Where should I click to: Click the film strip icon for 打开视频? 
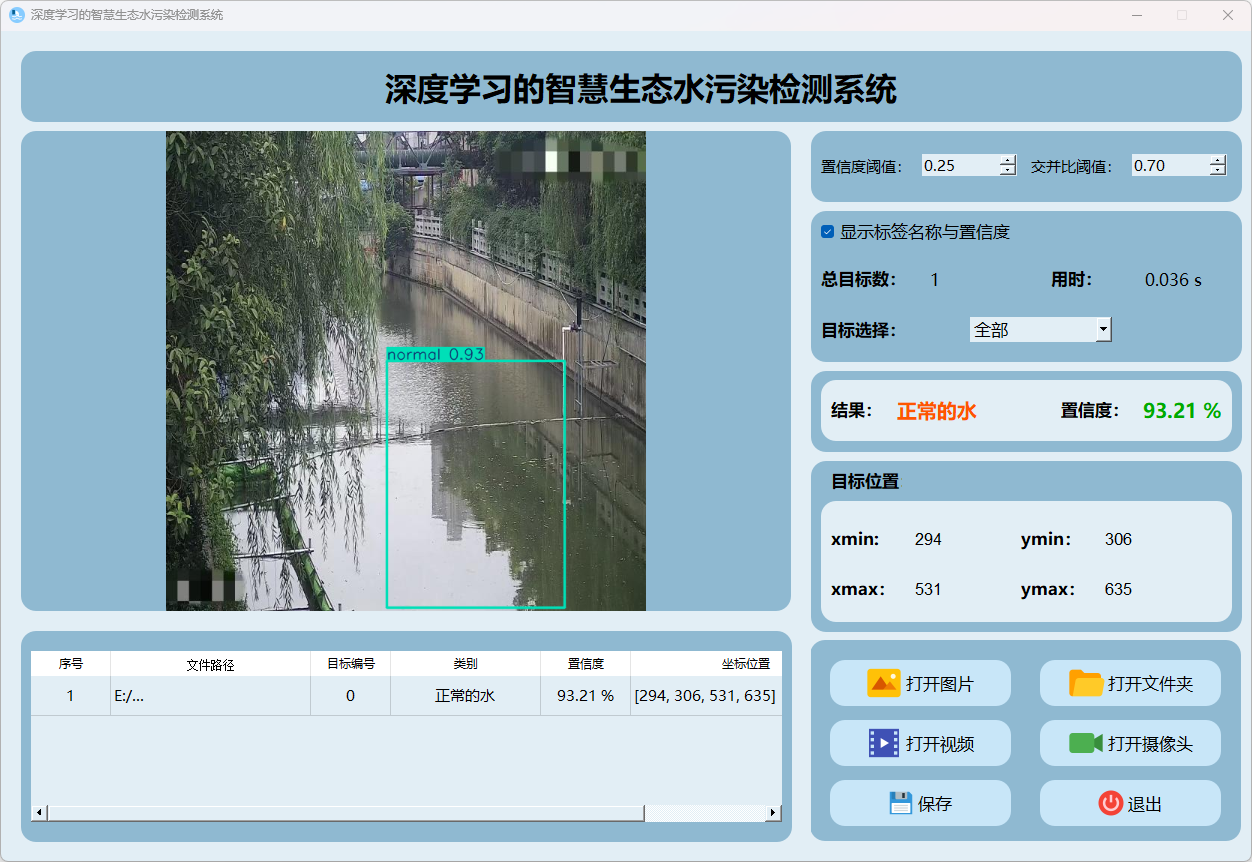[884, 743]
